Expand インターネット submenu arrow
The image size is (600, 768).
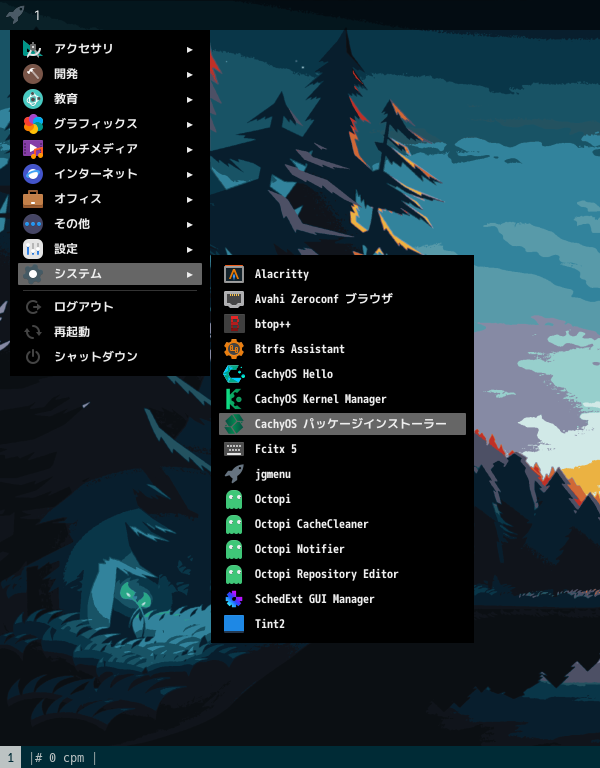(190, 174)
